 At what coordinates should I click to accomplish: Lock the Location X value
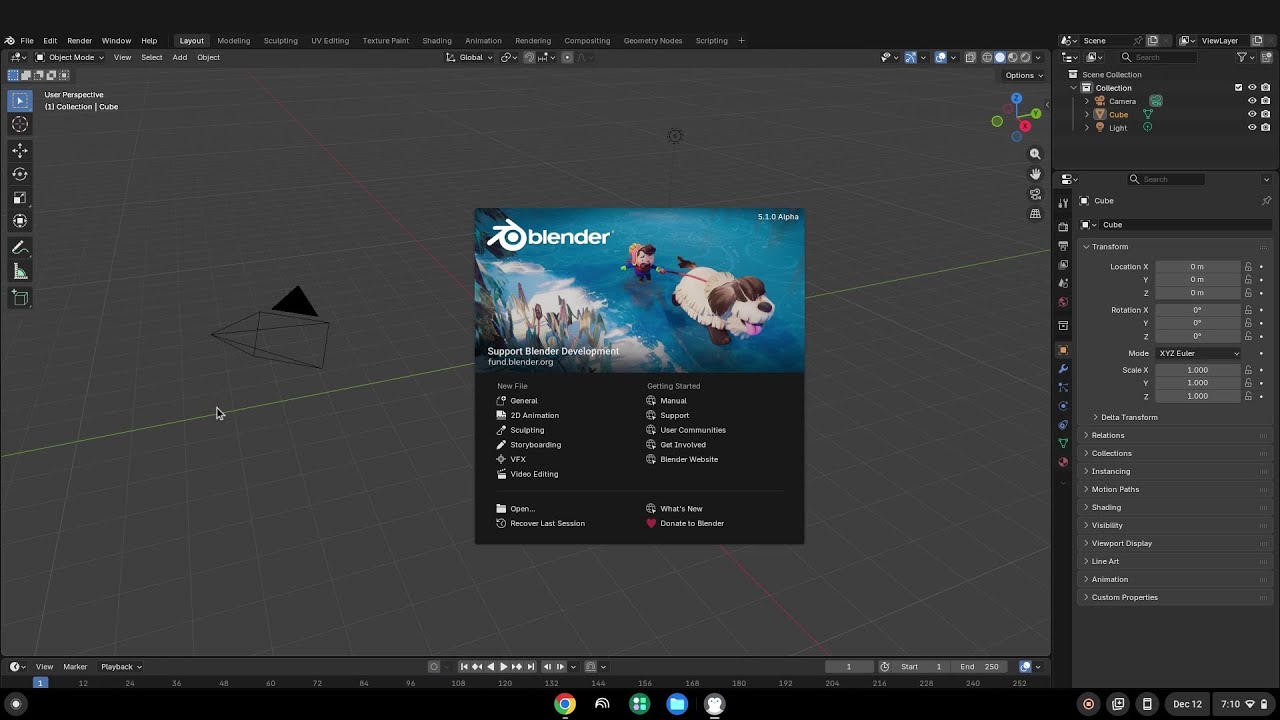tap(1248, 267)
